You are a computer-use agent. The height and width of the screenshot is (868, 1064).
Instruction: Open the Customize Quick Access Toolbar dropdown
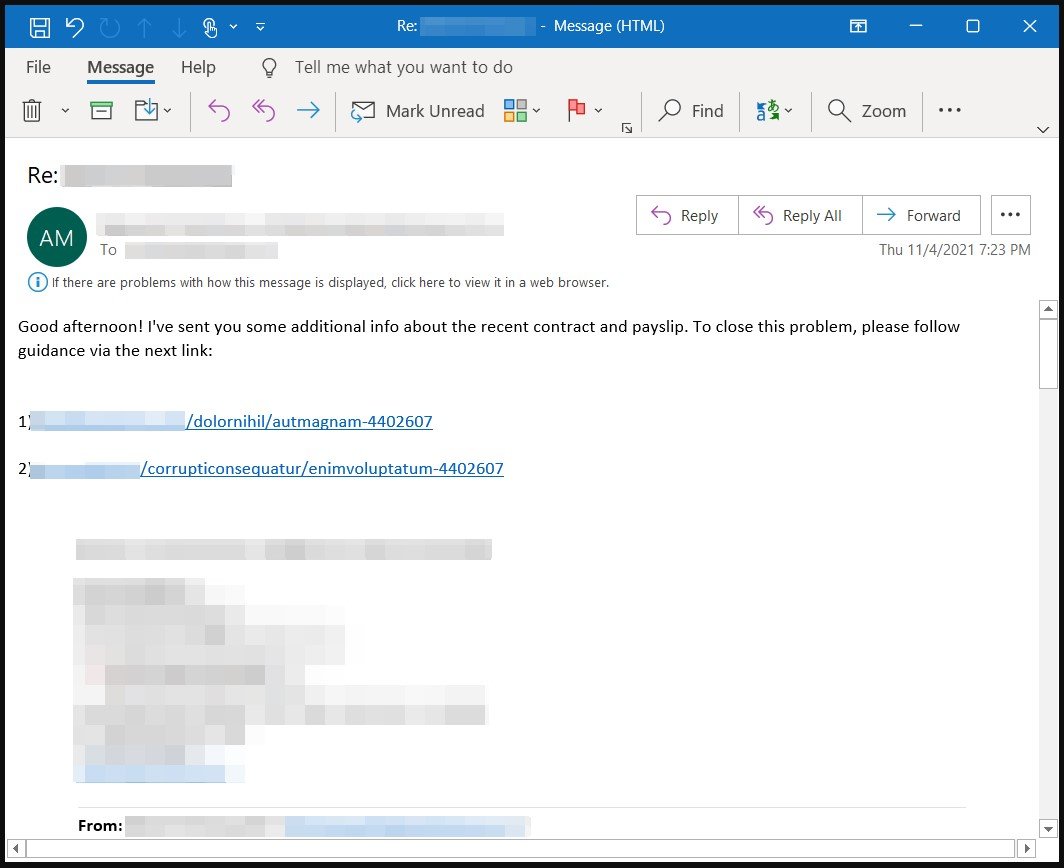[x=258, y=27]
